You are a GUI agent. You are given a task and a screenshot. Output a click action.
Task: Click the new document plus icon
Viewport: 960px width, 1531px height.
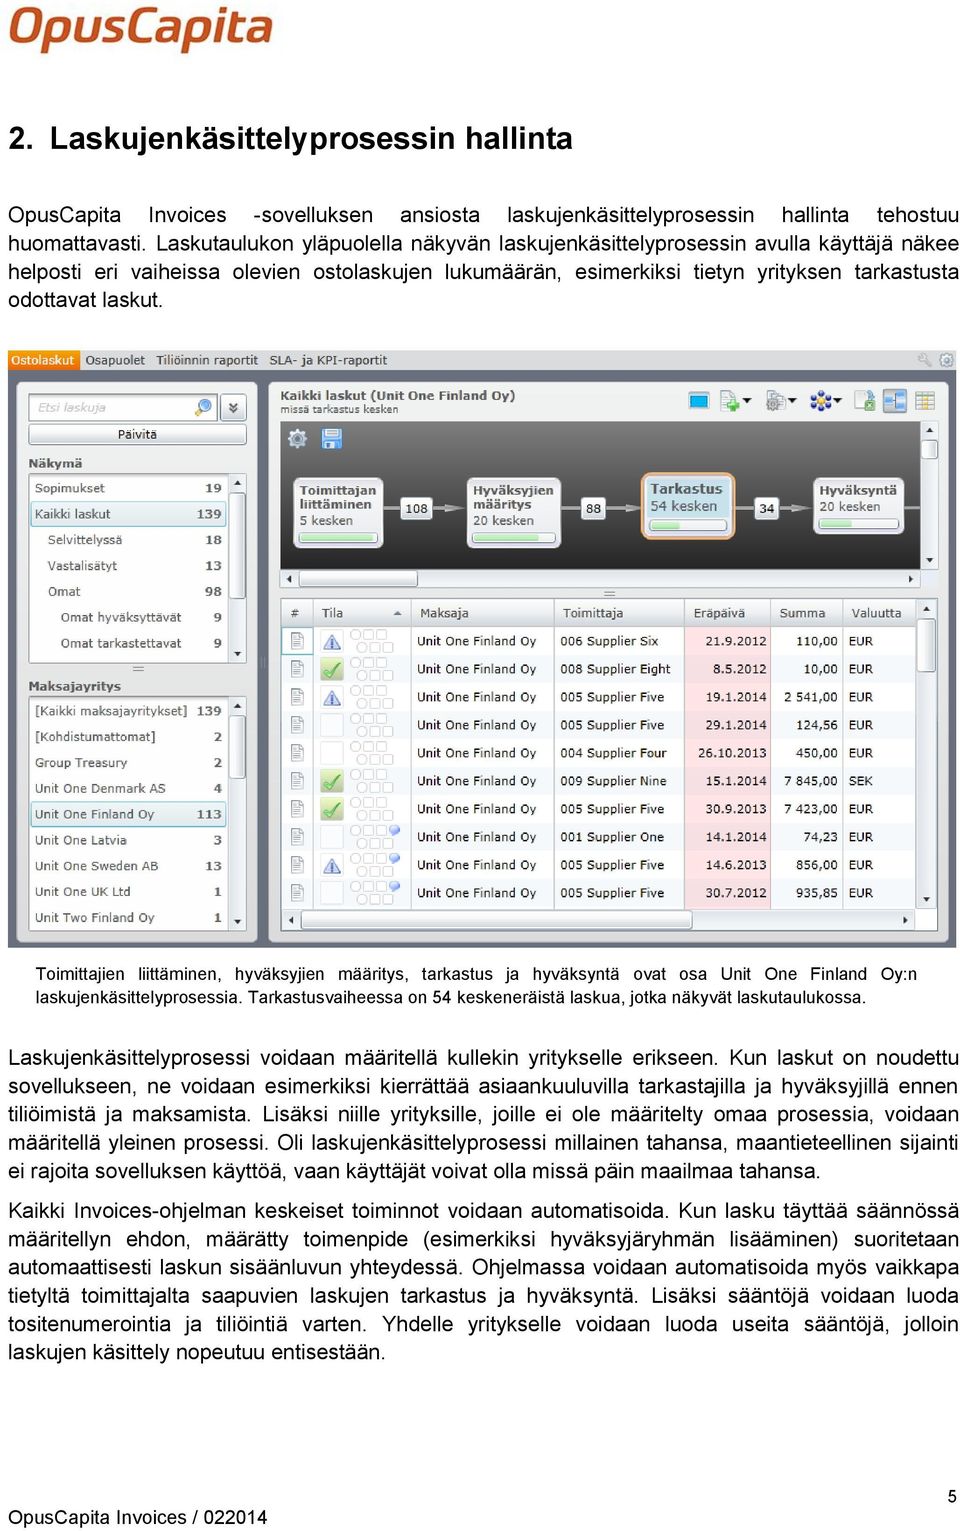729,401
